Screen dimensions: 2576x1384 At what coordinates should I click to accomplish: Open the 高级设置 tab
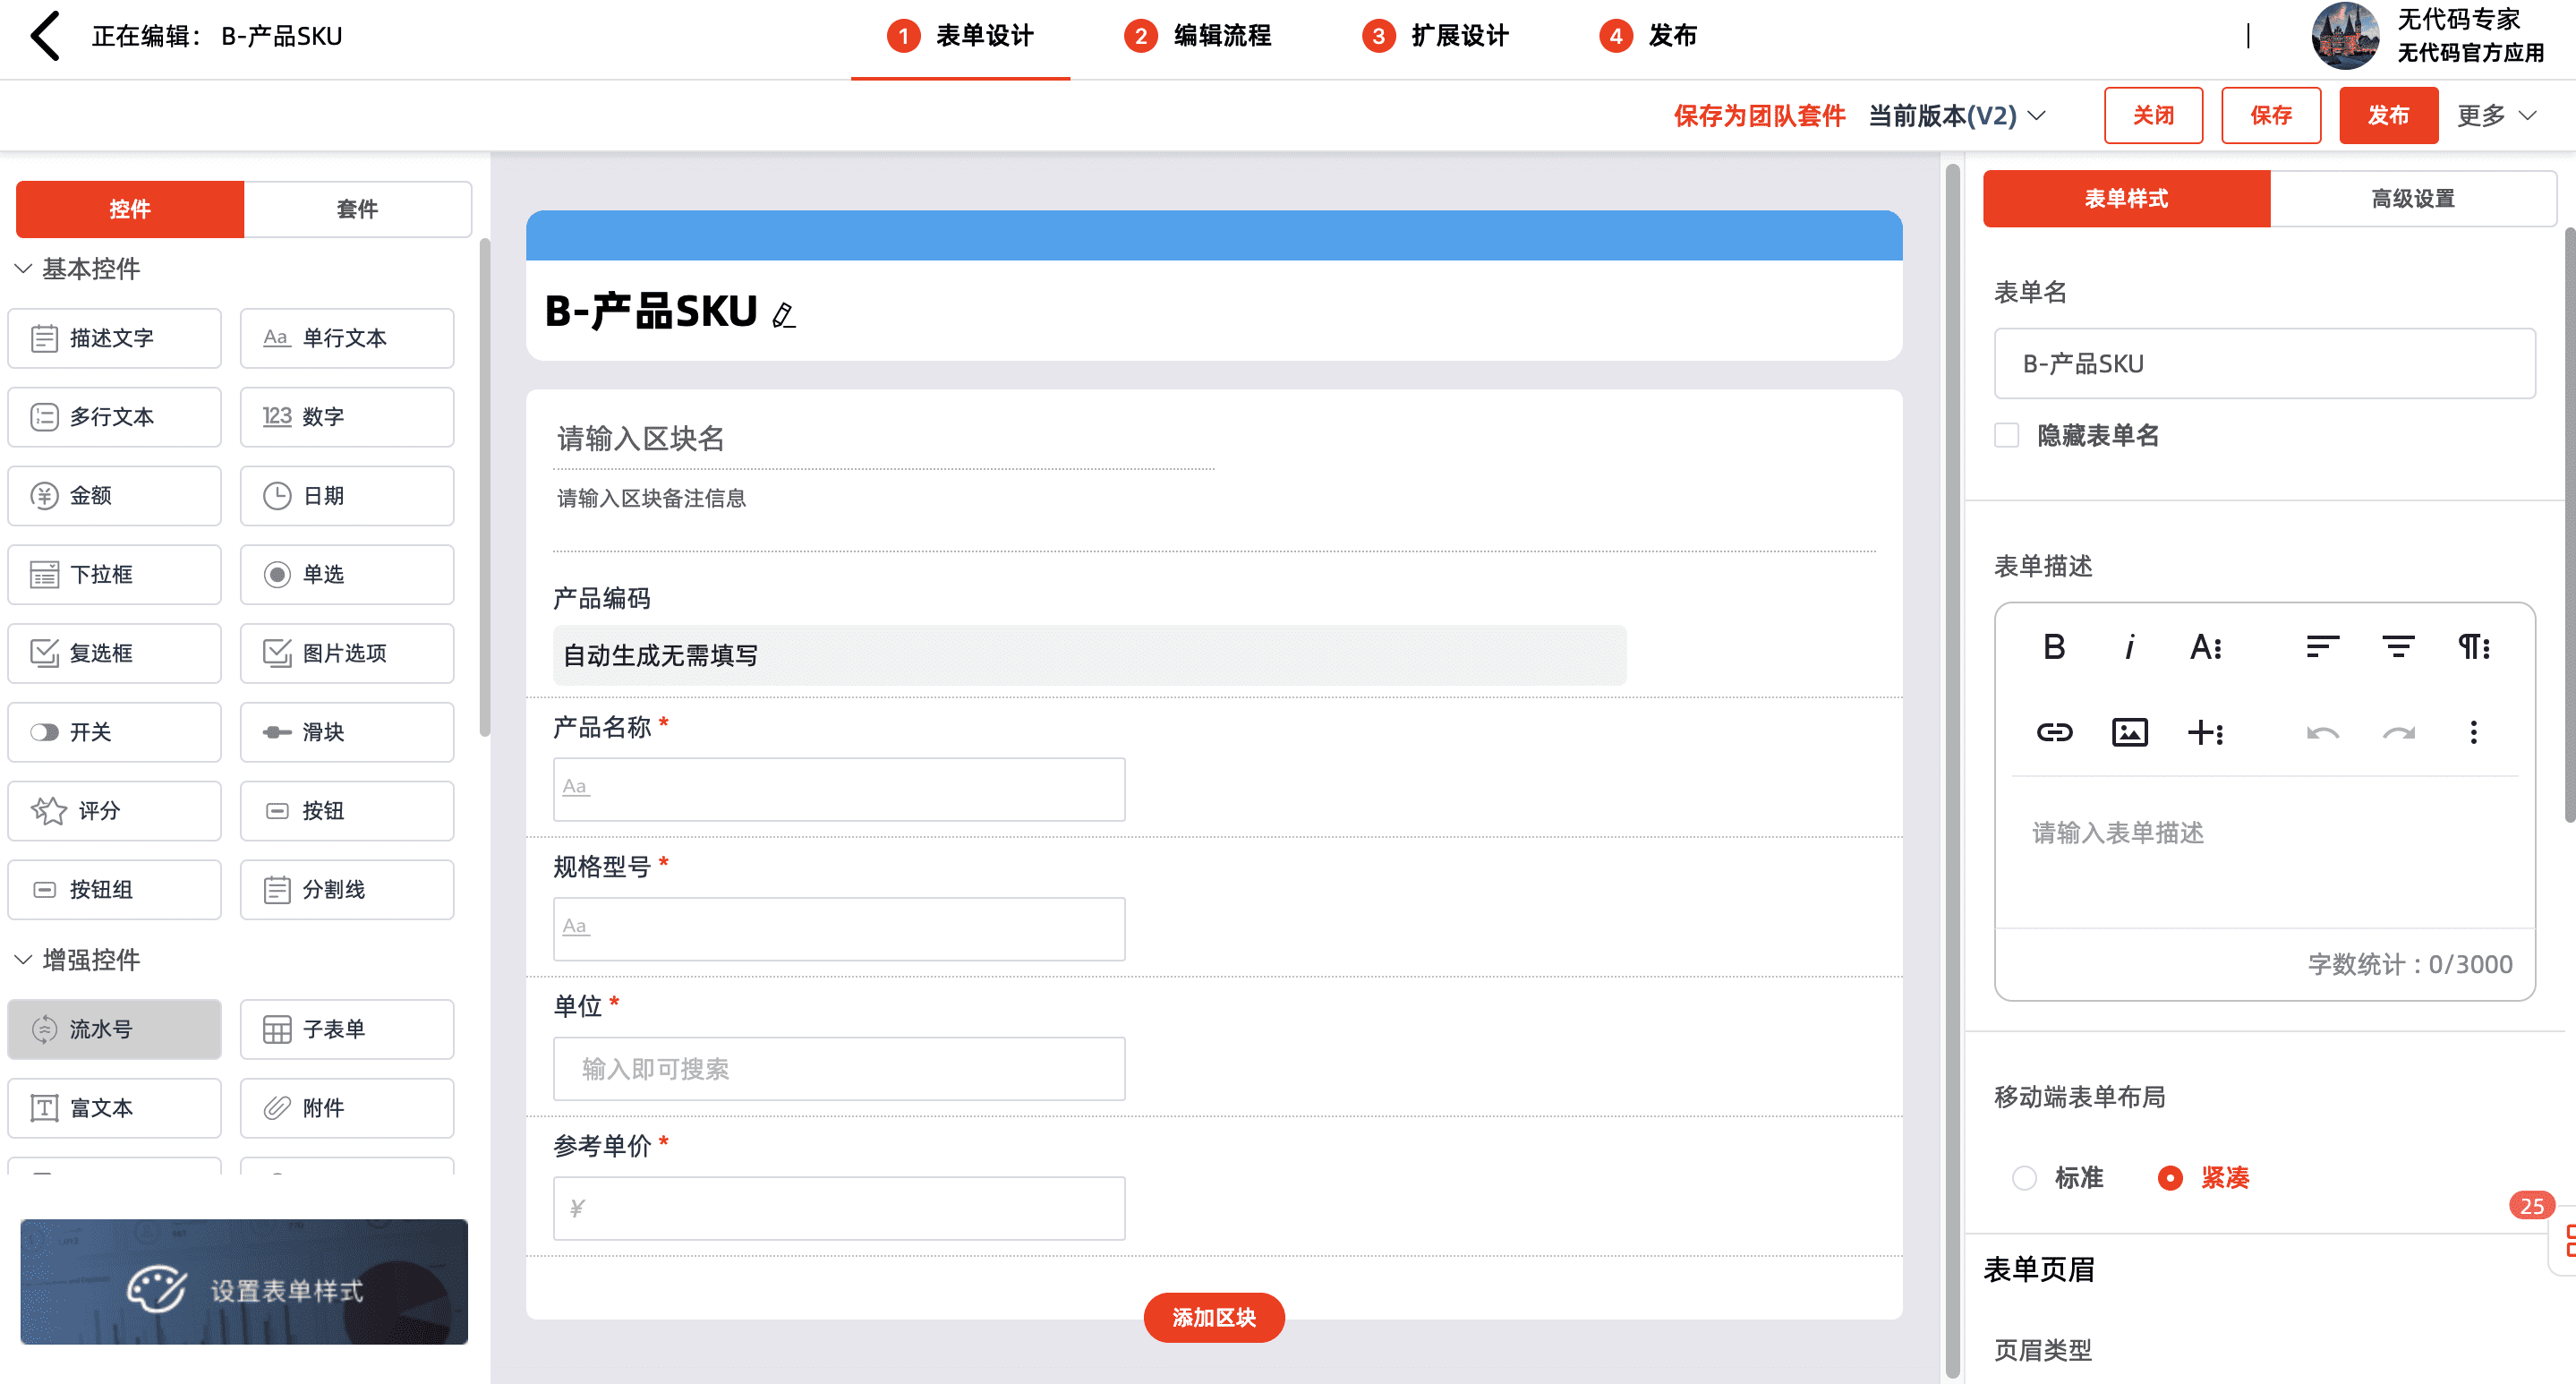point(2412,199)
